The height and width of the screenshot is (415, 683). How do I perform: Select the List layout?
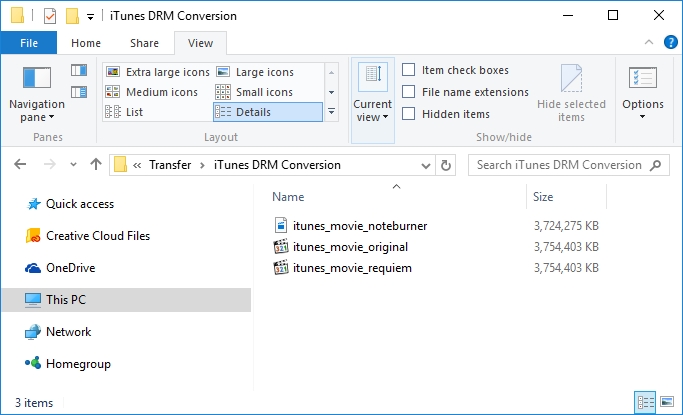click(x=124, y=112)
